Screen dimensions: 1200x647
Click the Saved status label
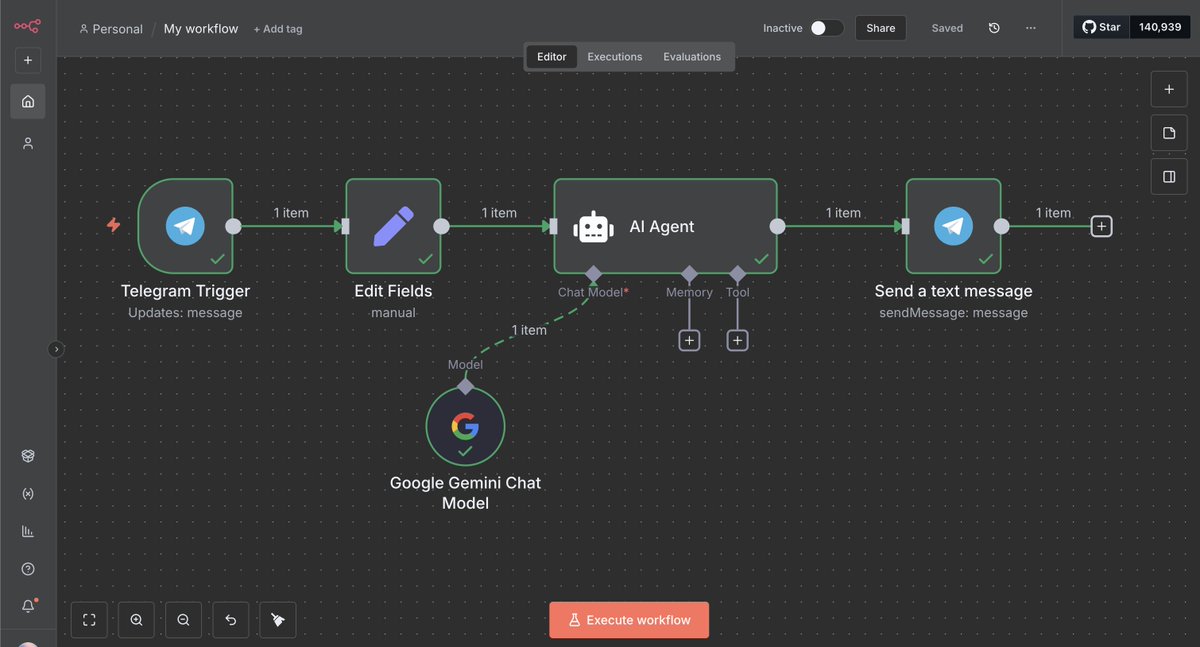[947, 28]
